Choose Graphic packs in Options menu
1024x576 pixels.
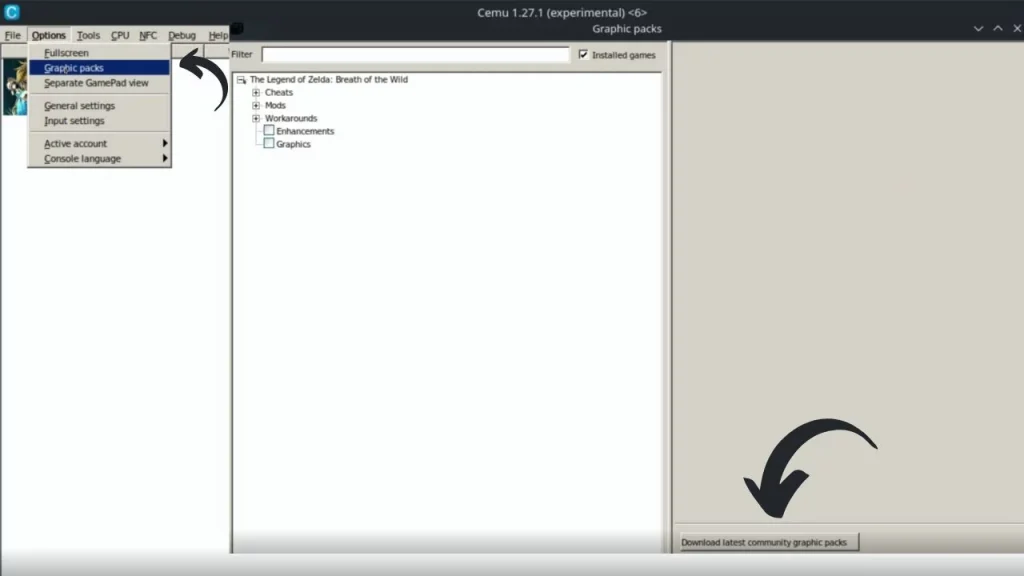99,68
